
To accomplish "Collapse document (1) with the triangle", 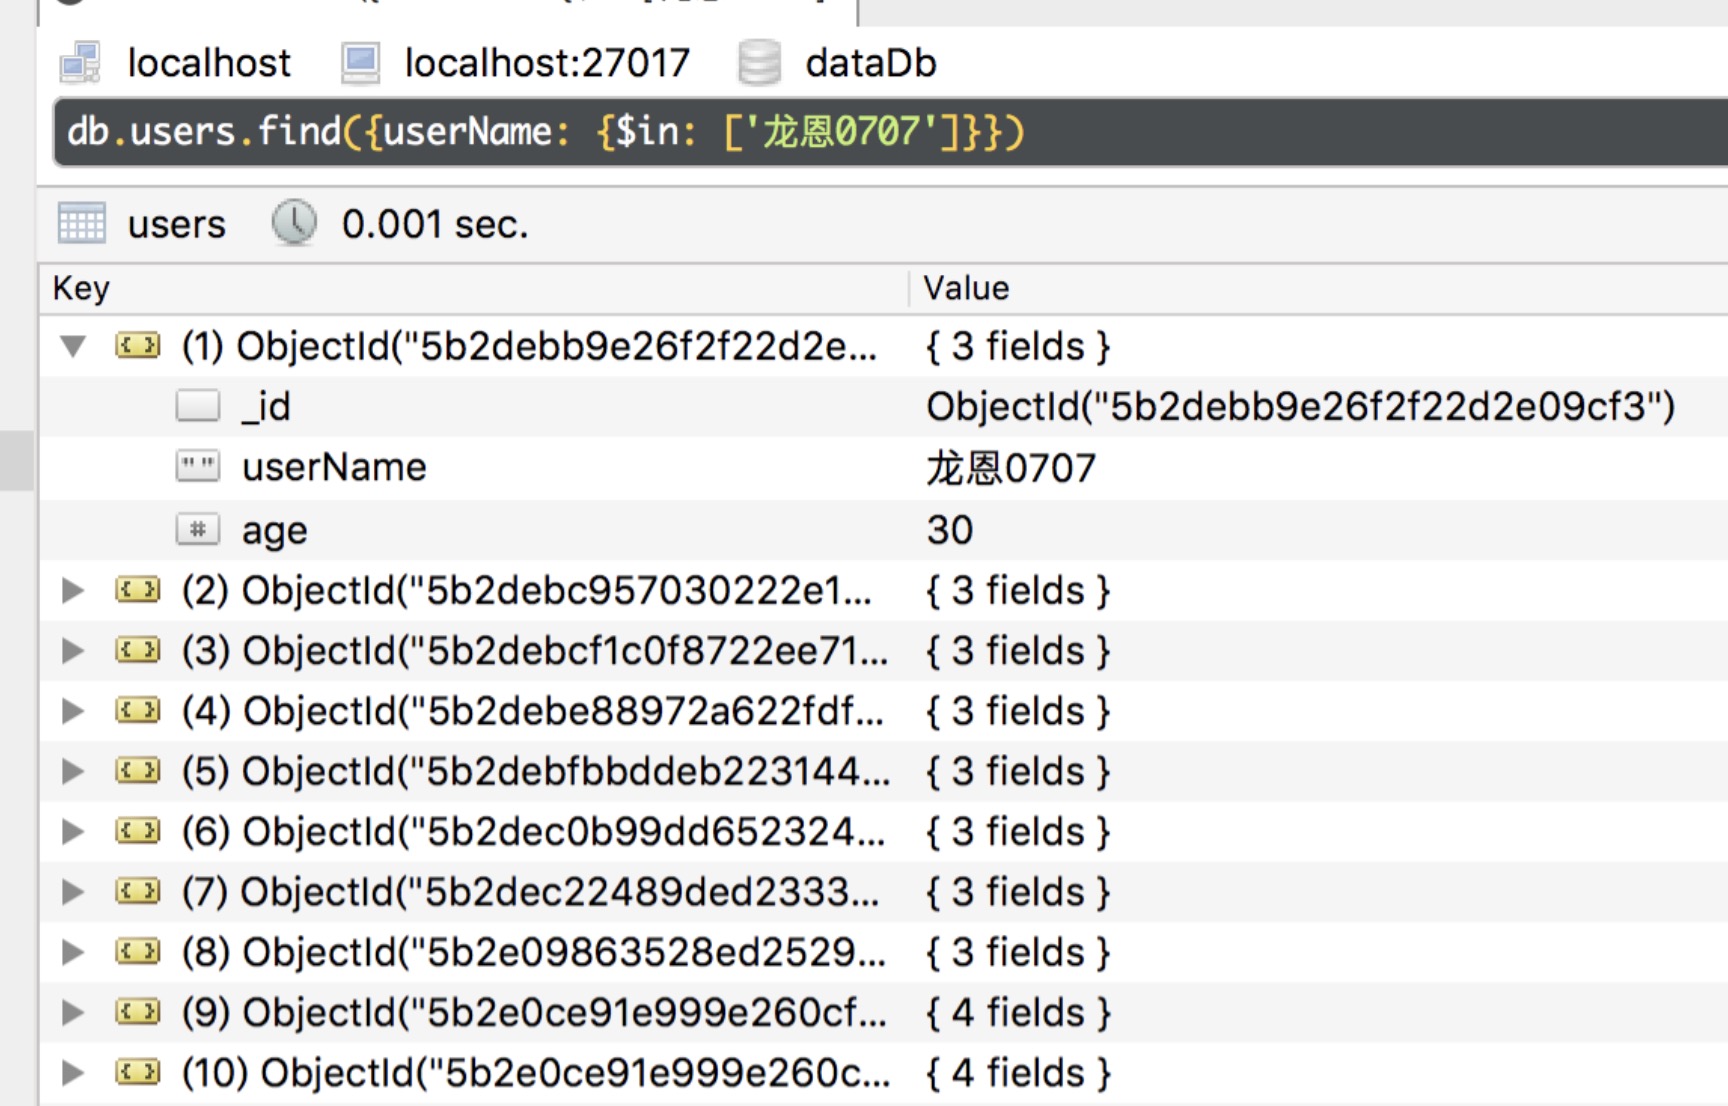I will [x=73, y=346].
